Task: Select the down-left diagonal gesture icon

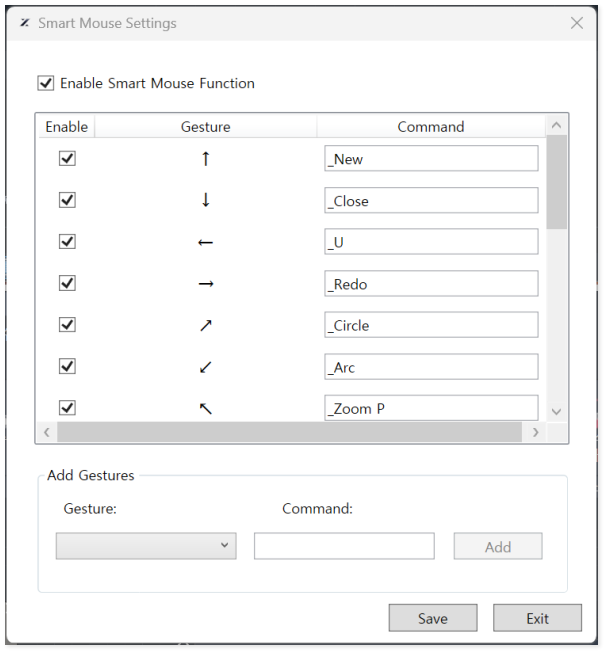Action: (206, 367)
